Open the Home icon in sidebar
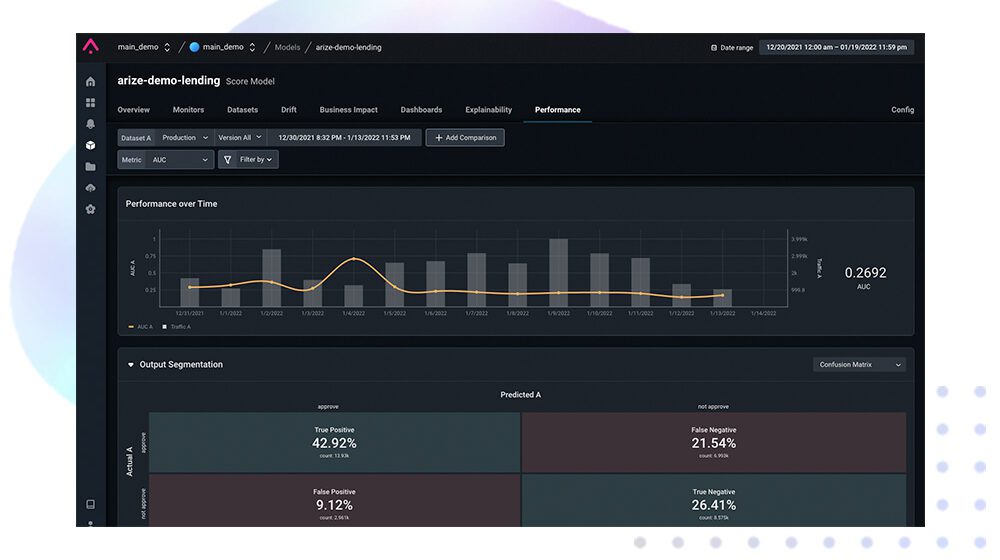This screenshot has width=1000, height=560. (x=91, y=82)
